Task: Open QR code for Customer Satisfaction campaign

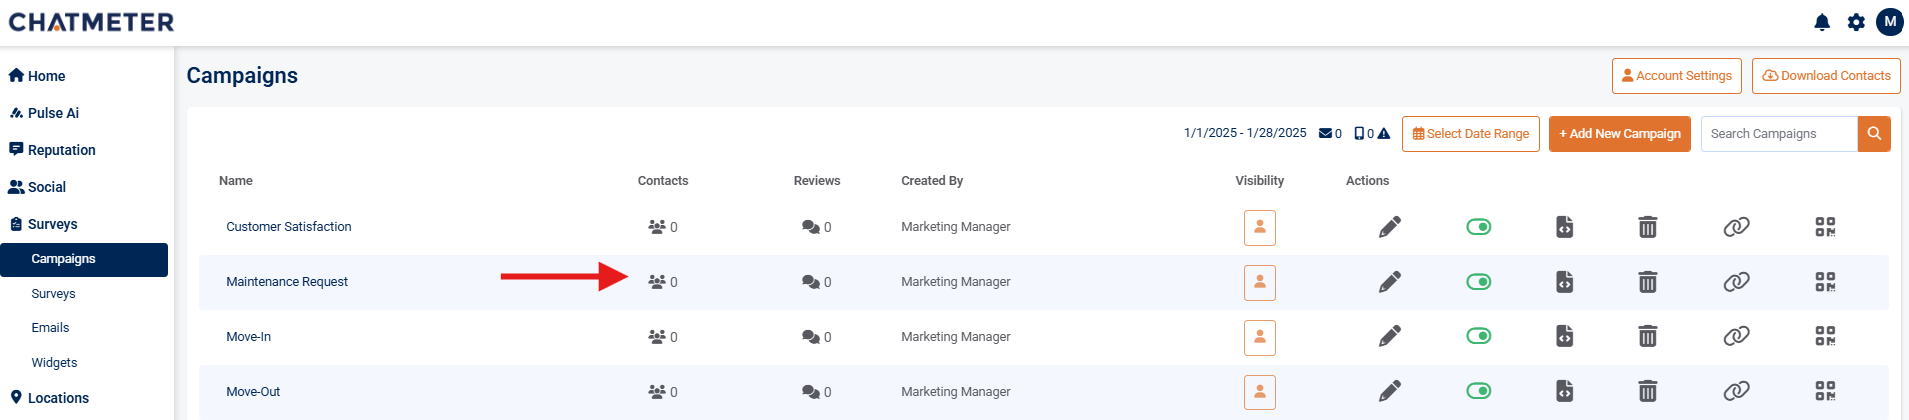Action: point(1825,227)
